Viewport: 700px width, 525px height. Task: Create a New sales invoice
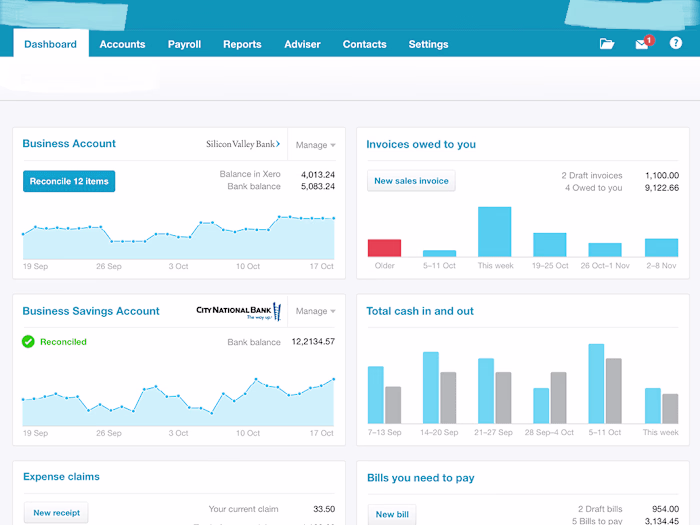coord(411,181)
